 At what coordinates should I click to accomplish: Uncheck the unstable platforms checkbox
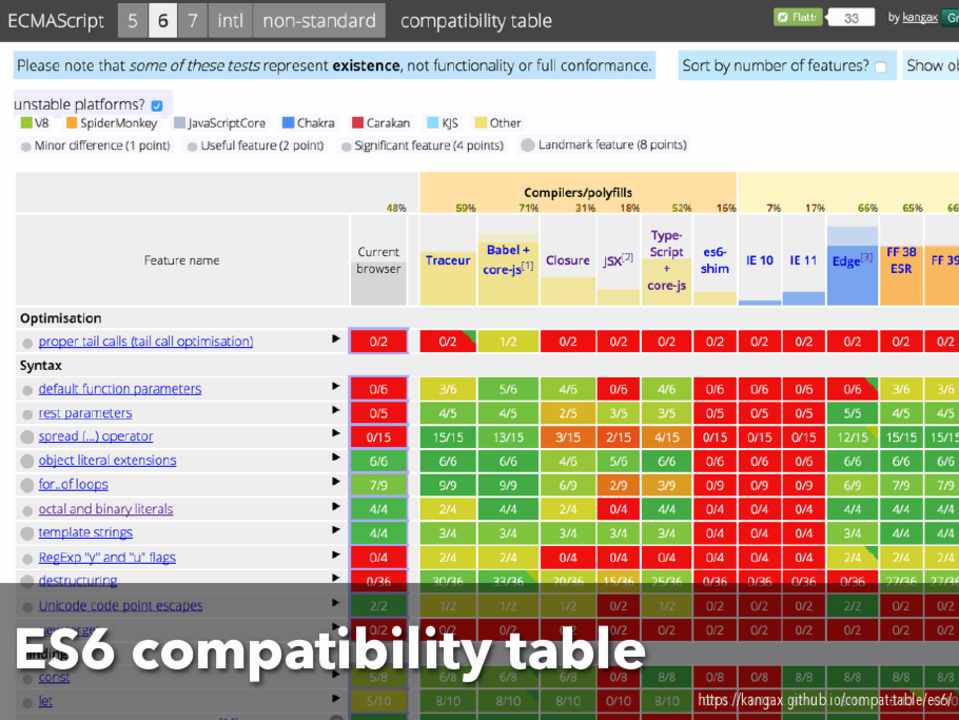click(x=157, y=105)
